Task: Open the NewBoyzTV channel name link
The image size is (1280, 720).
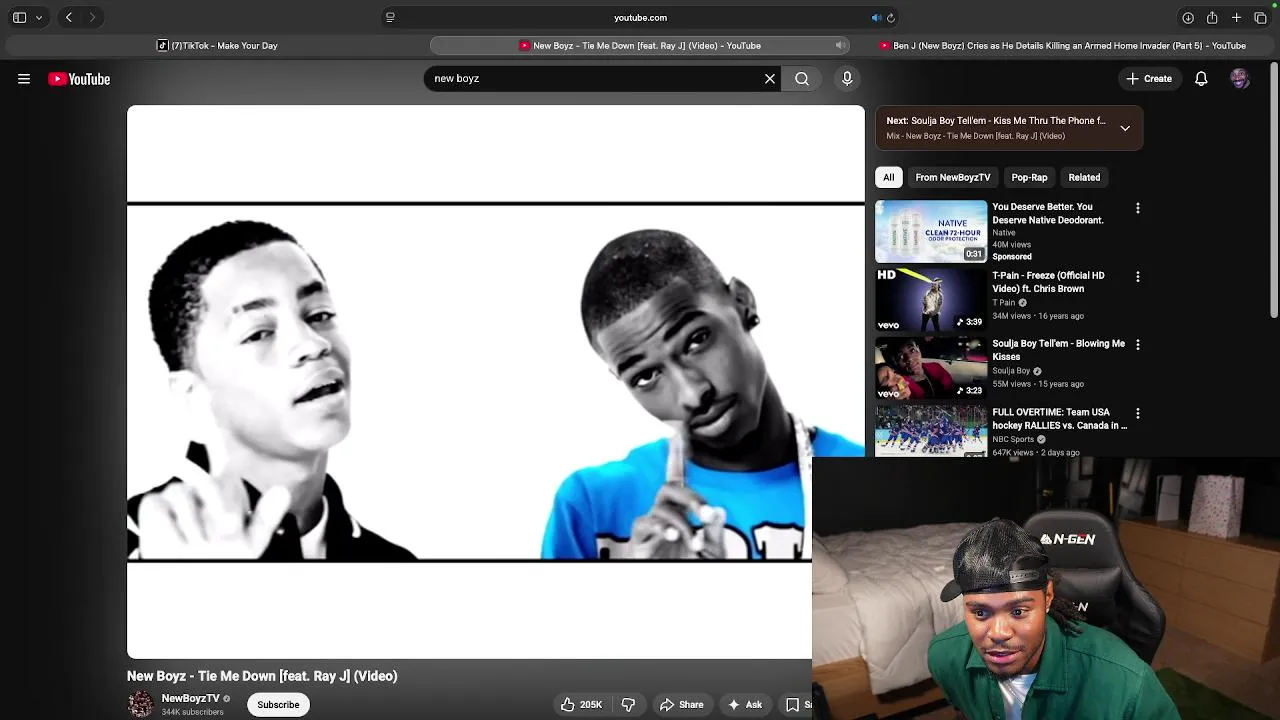Action: [x=190, y=698]
